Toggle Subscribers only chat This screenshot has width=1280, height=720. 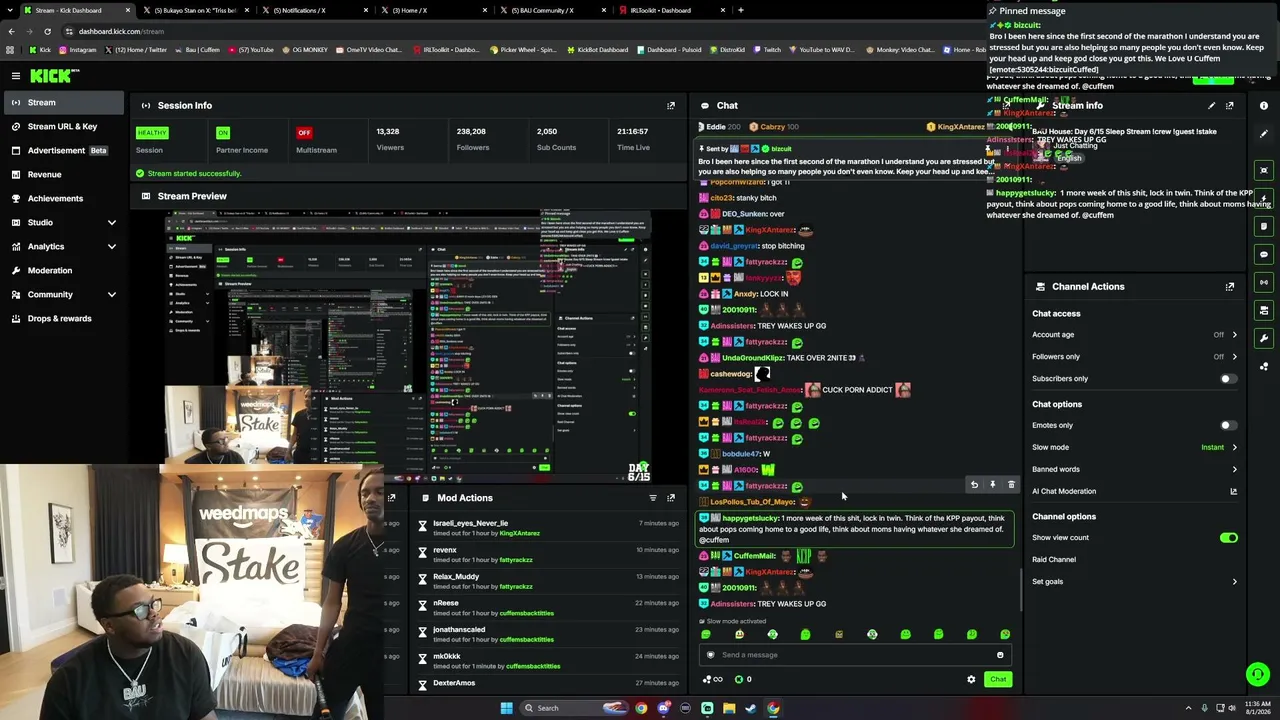click(x=1228, y=379)
